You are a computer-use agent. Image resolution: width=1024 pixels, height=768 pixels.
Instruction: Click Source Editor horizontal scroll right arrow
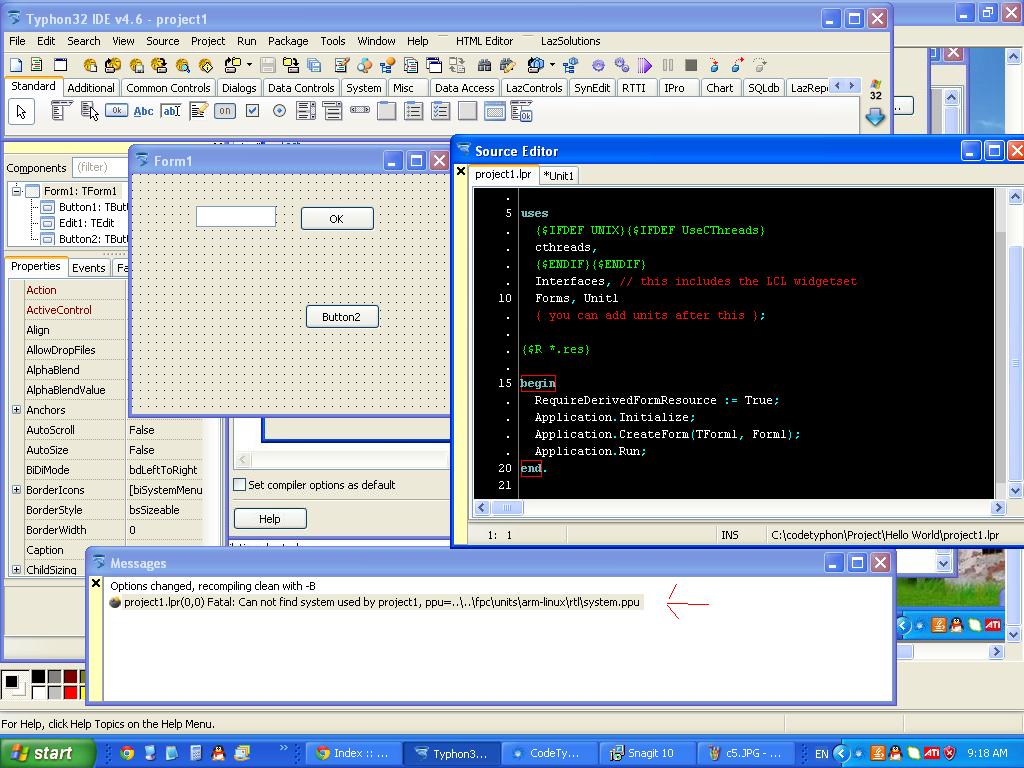pyautogui.click(x=998, y=507)
